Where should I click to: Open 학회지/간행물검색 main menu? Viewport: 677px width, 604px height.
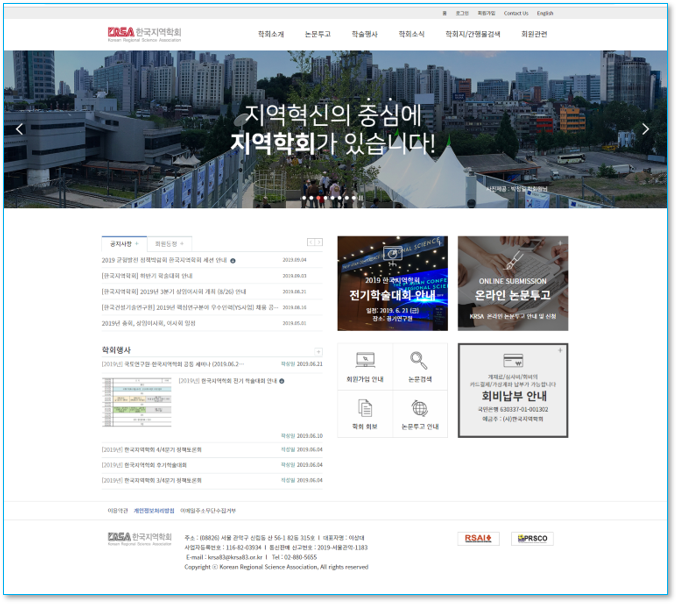click(x=473, y=34)
